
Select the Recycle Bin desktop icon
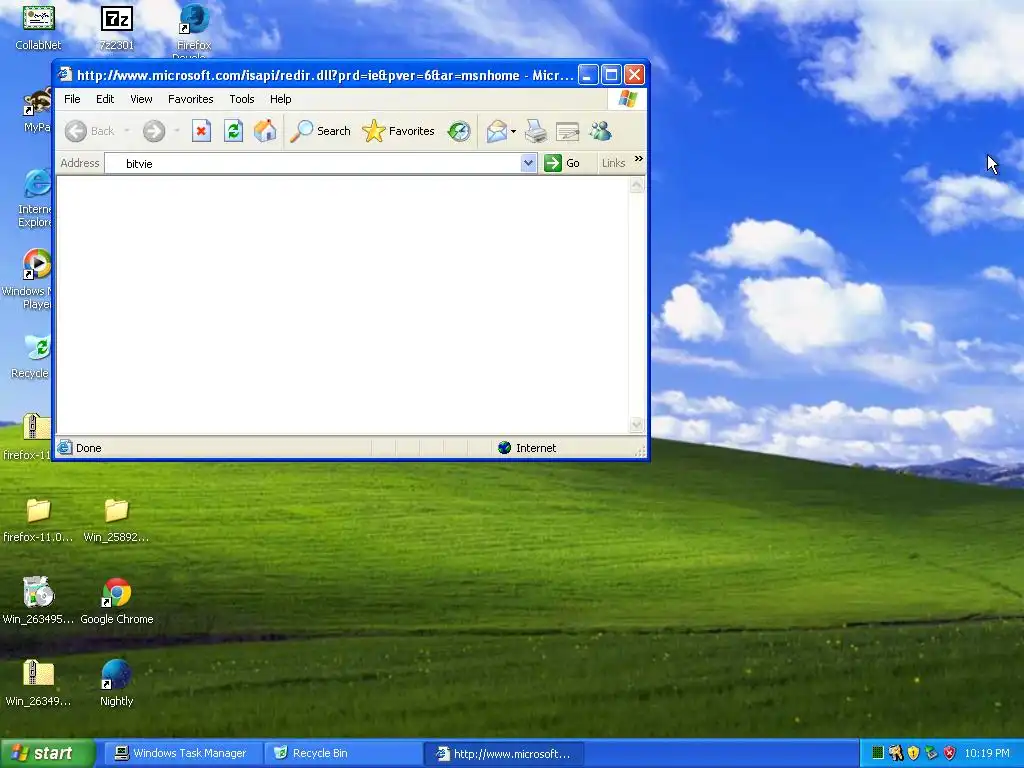coord(31,357)
